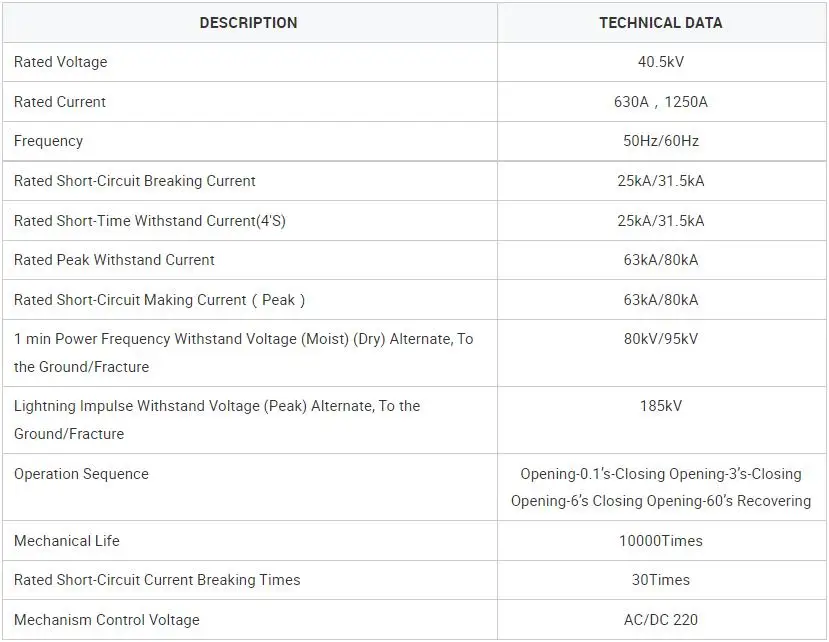
Task: Click the 185kV value cell
Action: point(660,406)
